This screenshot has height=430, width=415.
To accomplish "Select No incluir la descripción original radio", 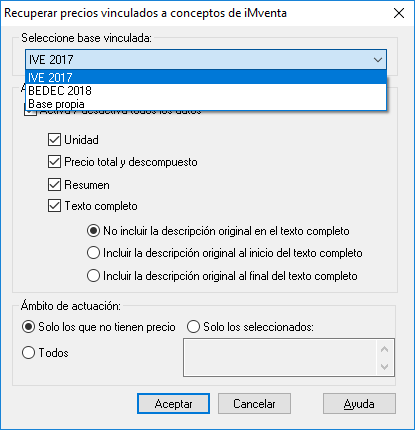I will (93, 231).
